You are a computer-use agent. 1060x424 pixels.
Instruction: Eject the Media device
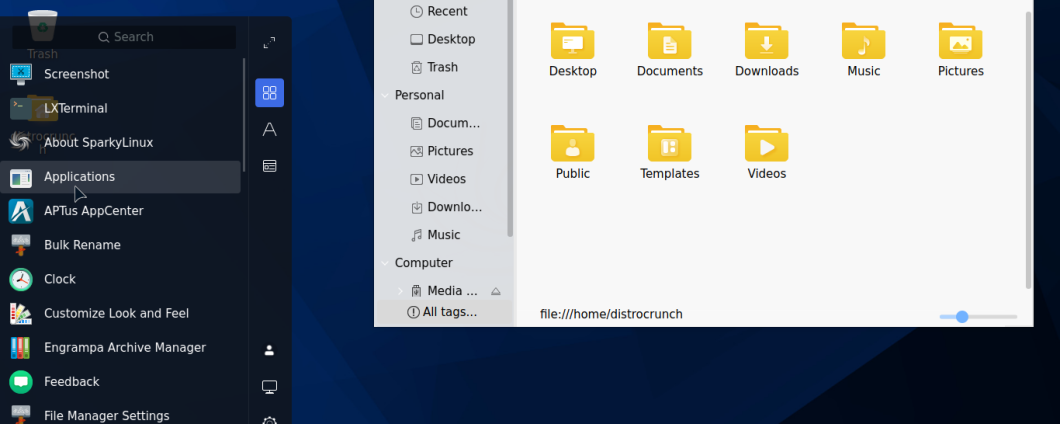coord(495,291)
